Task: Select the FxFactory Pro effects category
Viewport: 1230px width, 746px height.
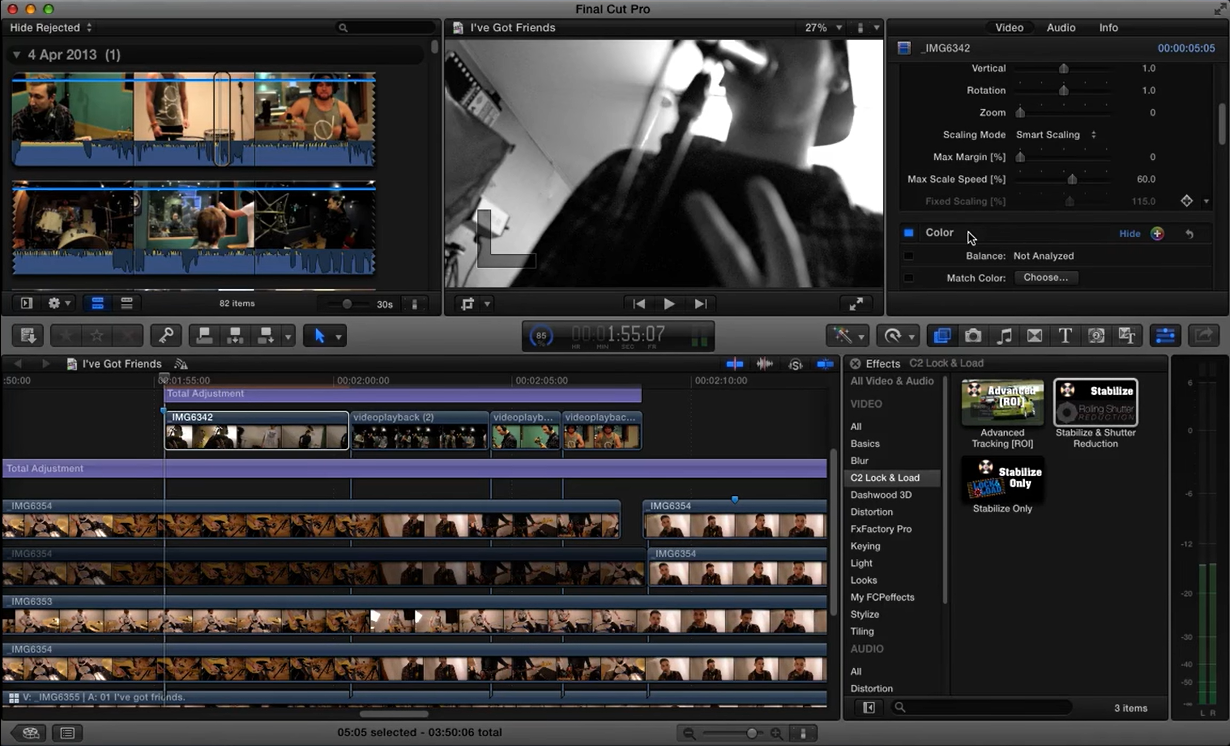Action: [881, 529]
